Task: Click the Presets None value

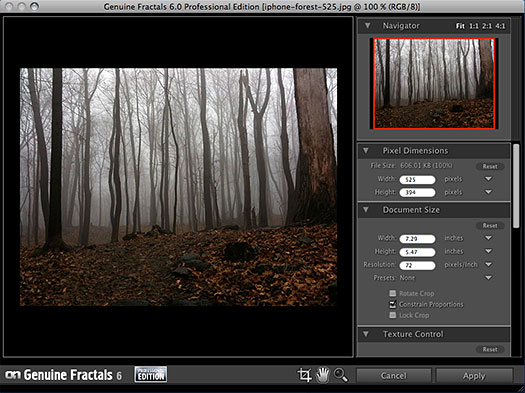Action: [x=407, y=278]
